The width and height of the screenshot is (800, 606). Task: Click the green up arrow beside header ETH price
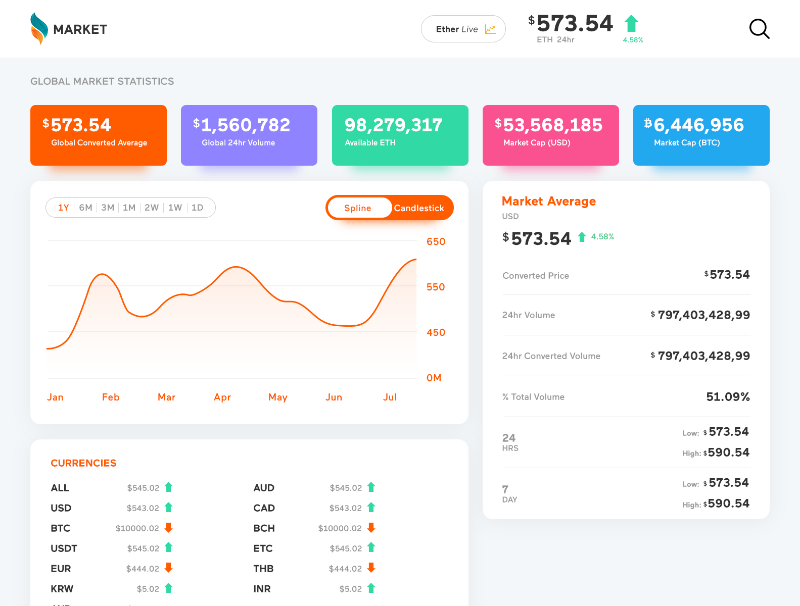(x=631, y=24)
